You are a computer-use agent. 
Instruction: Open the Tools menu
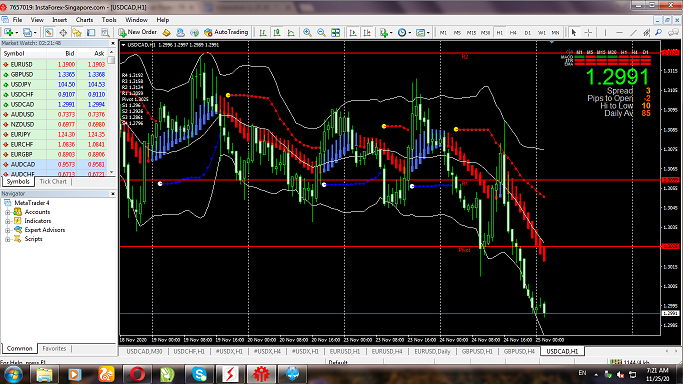(x=109, y=20)
